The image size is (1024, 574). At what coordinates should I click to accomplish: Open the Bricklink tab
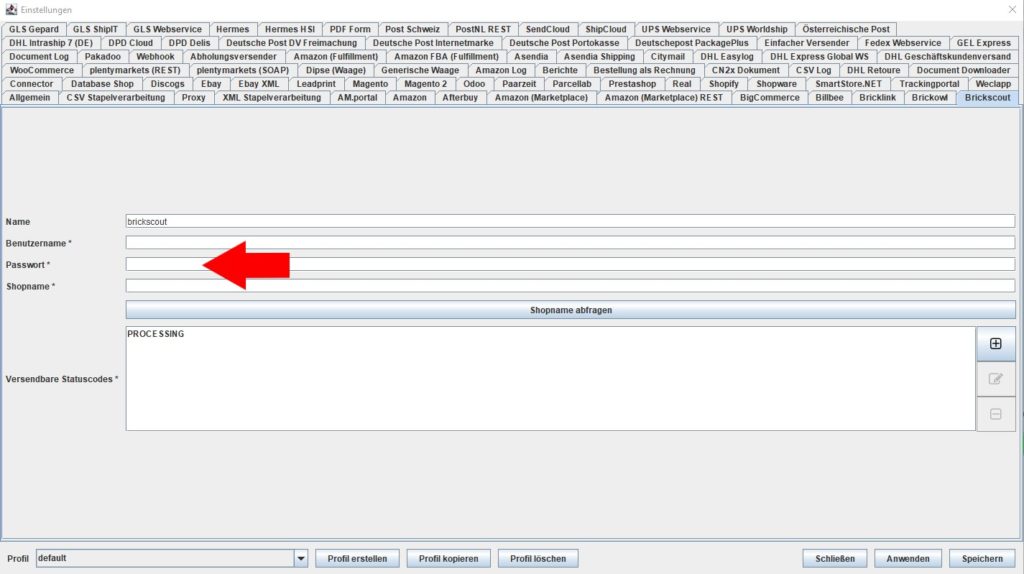(877, 97)
